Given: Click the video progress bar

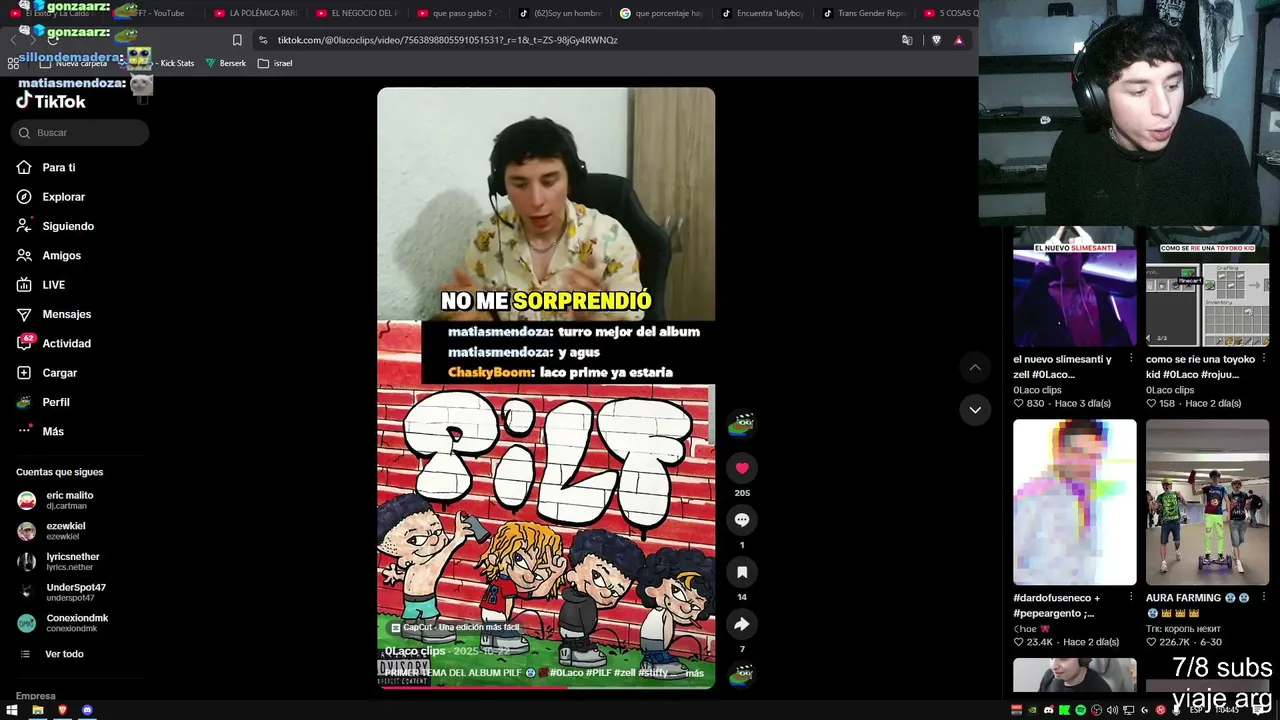Looking at the screenshot, I should tap(546, 687).
